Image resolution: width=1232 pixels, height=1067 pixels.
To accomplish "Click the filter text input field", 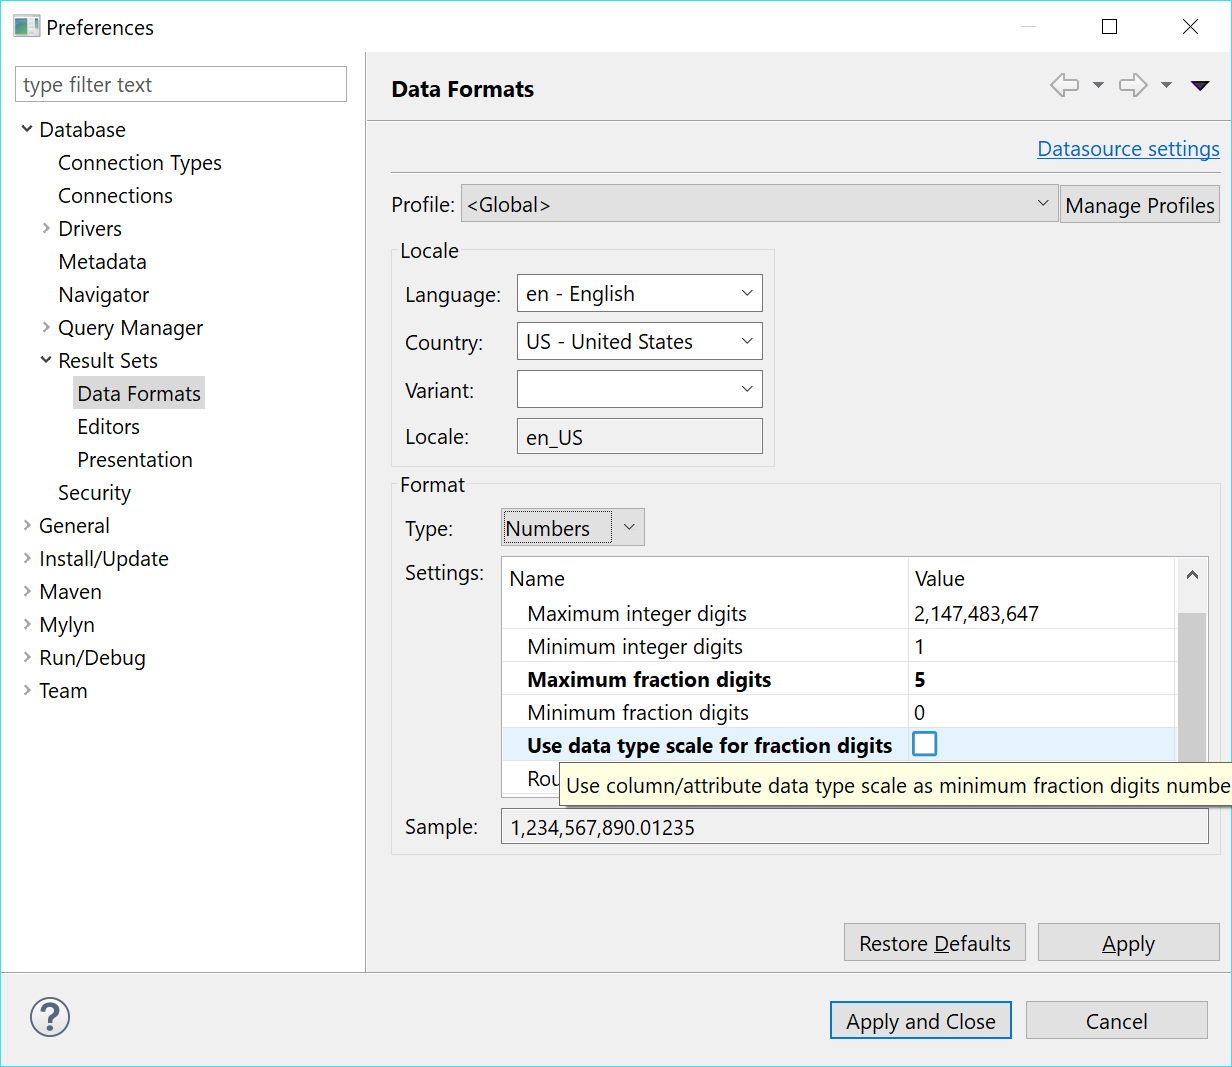I will pyautogui.click(x=180, y=84).
